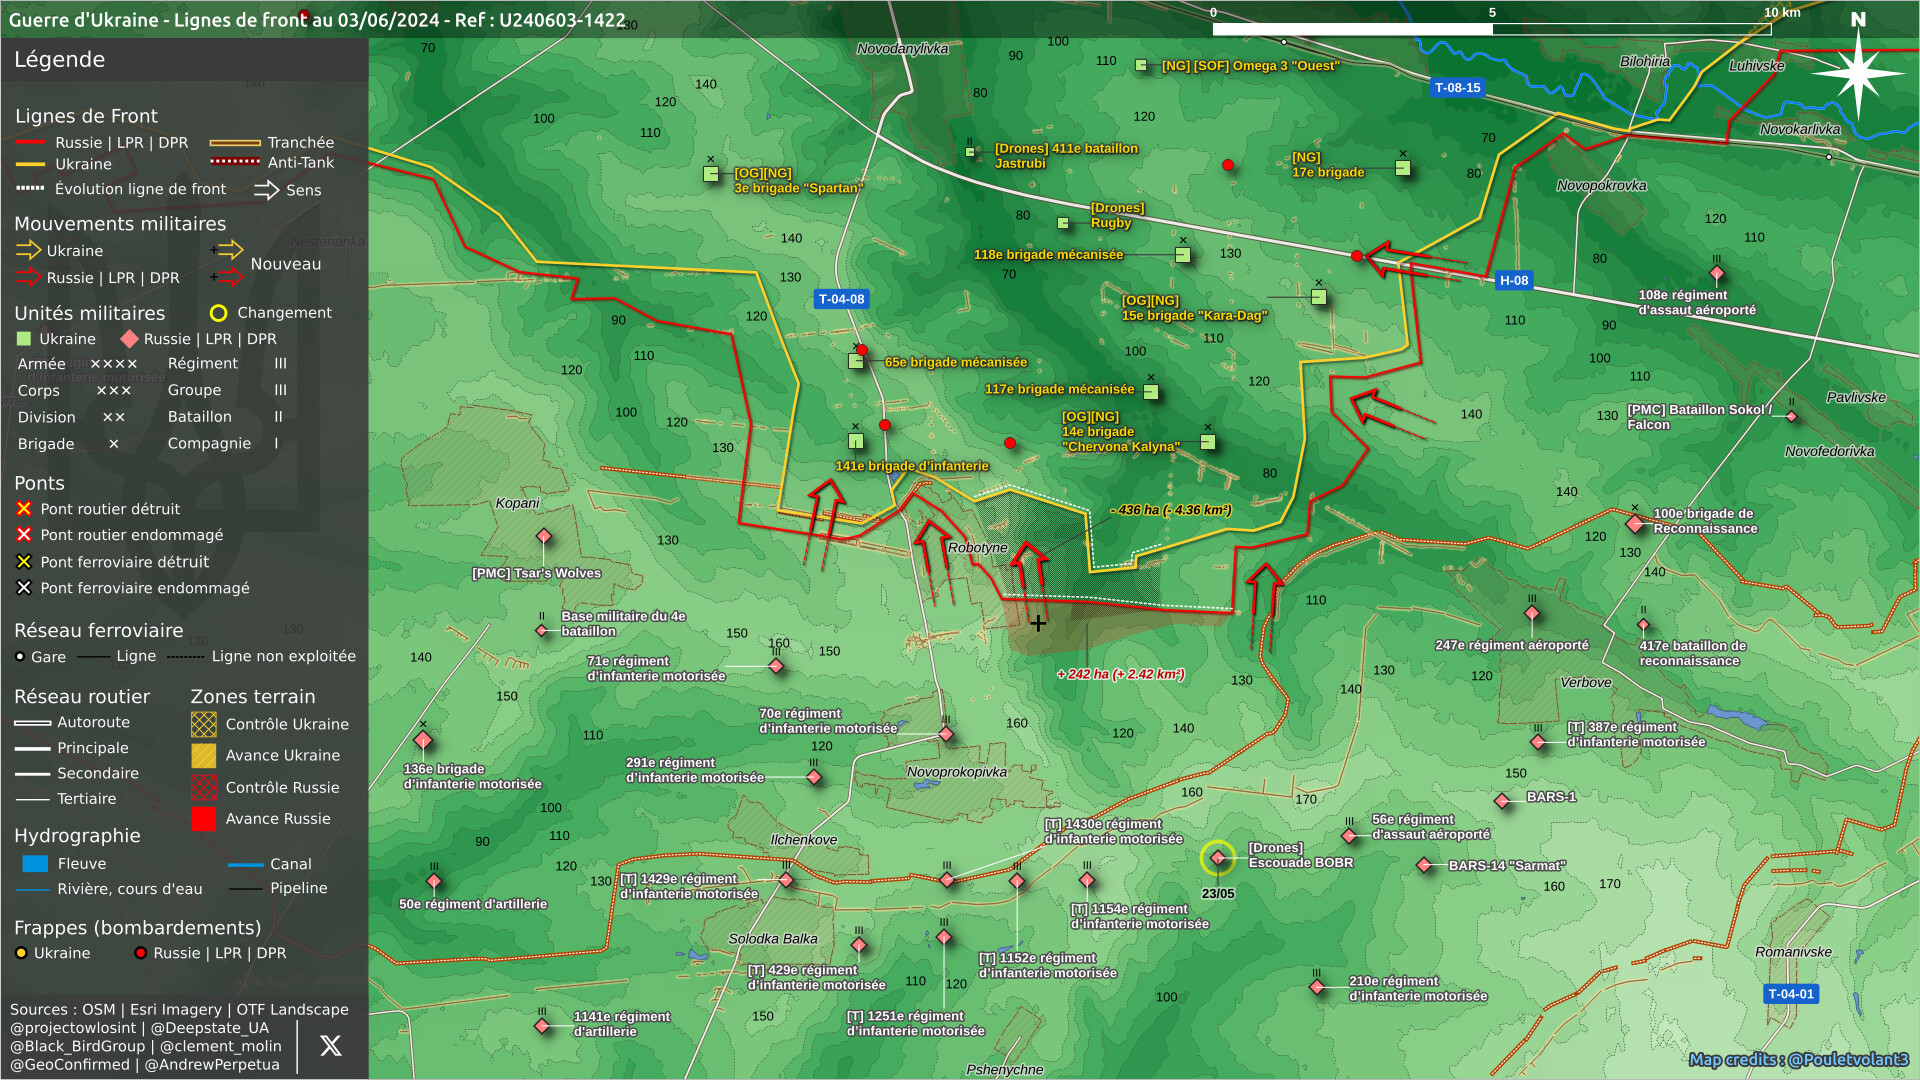Click the Map credits @Pouletvolant3 text
Screen dimensions: 1920x1080
tap(1798, 1059)
